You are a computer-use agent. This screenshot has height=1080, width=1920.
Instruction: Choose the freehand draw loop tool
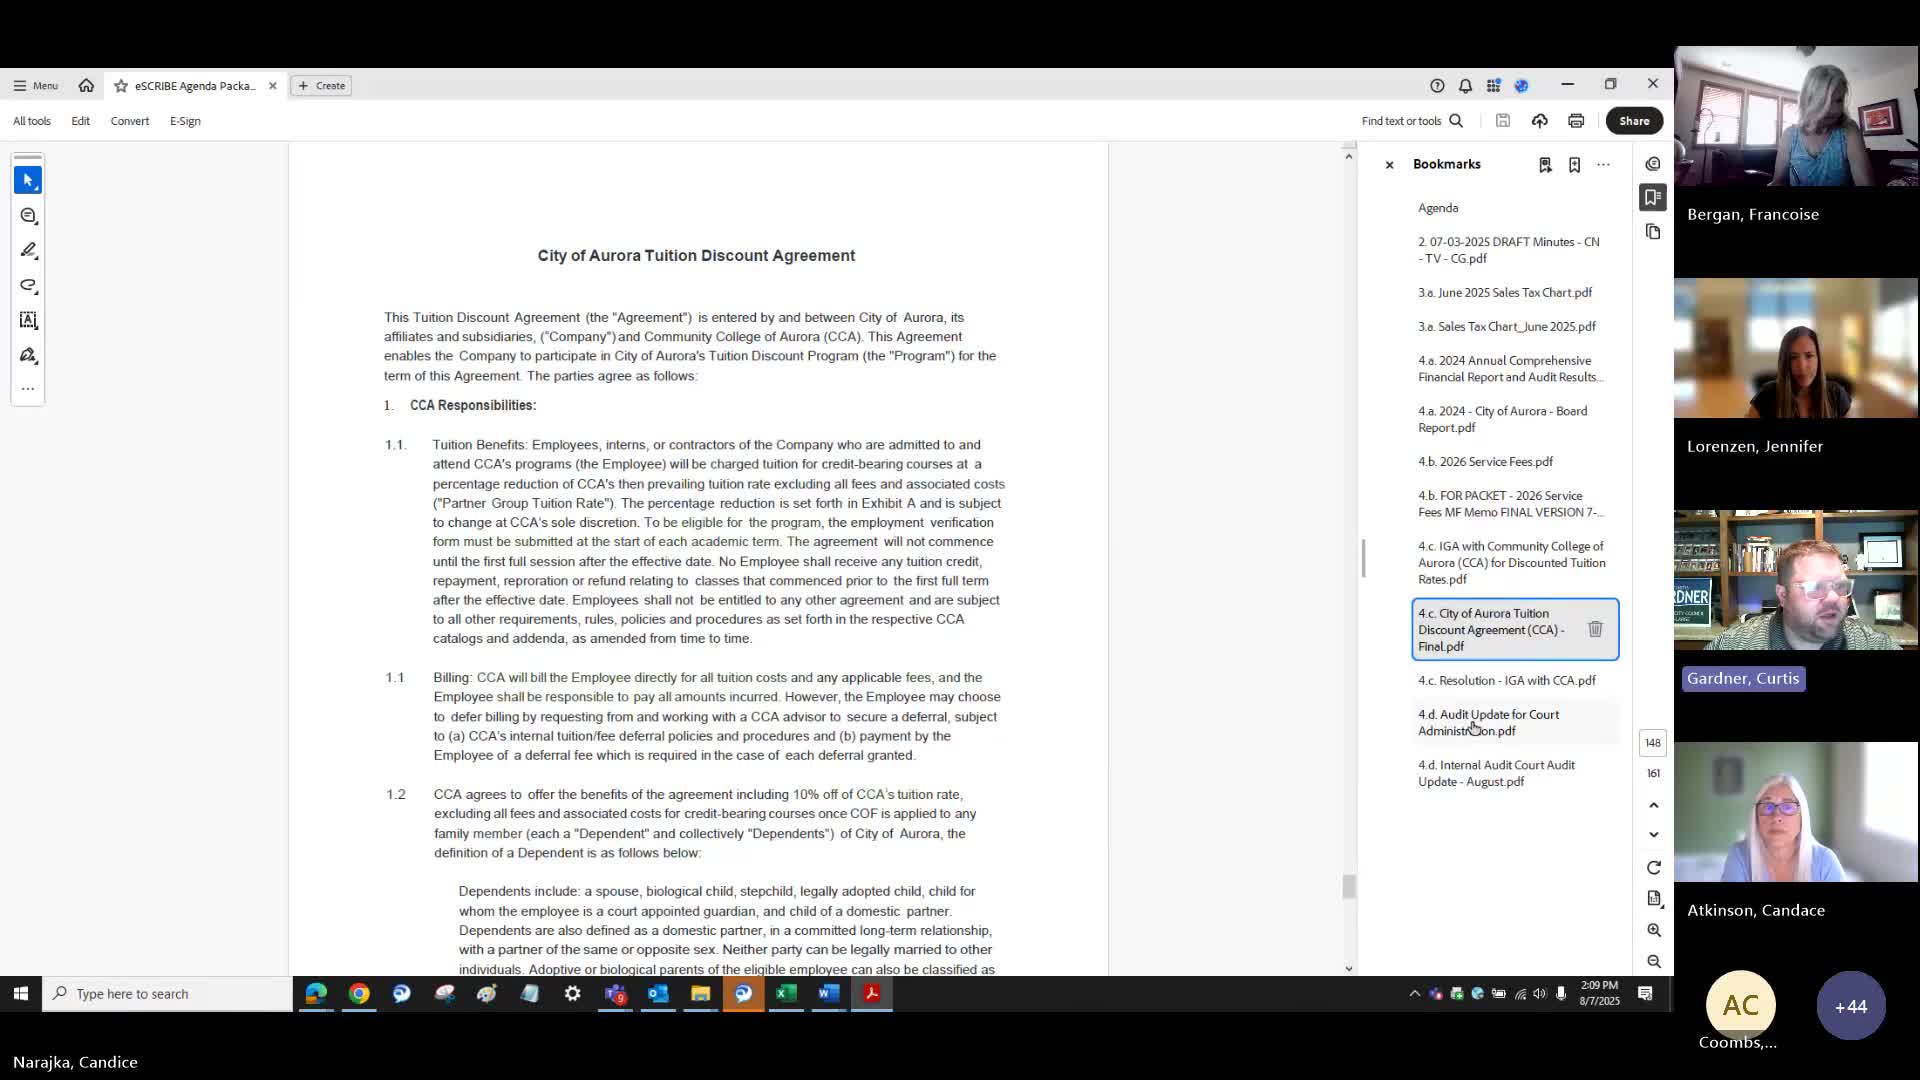click(x=28, y=286)
